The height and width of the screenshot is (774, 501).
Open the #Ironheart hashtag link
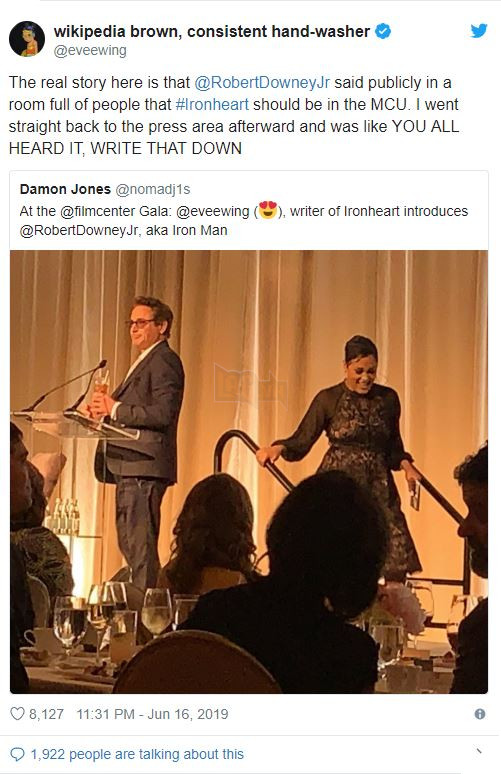point(212,105)
